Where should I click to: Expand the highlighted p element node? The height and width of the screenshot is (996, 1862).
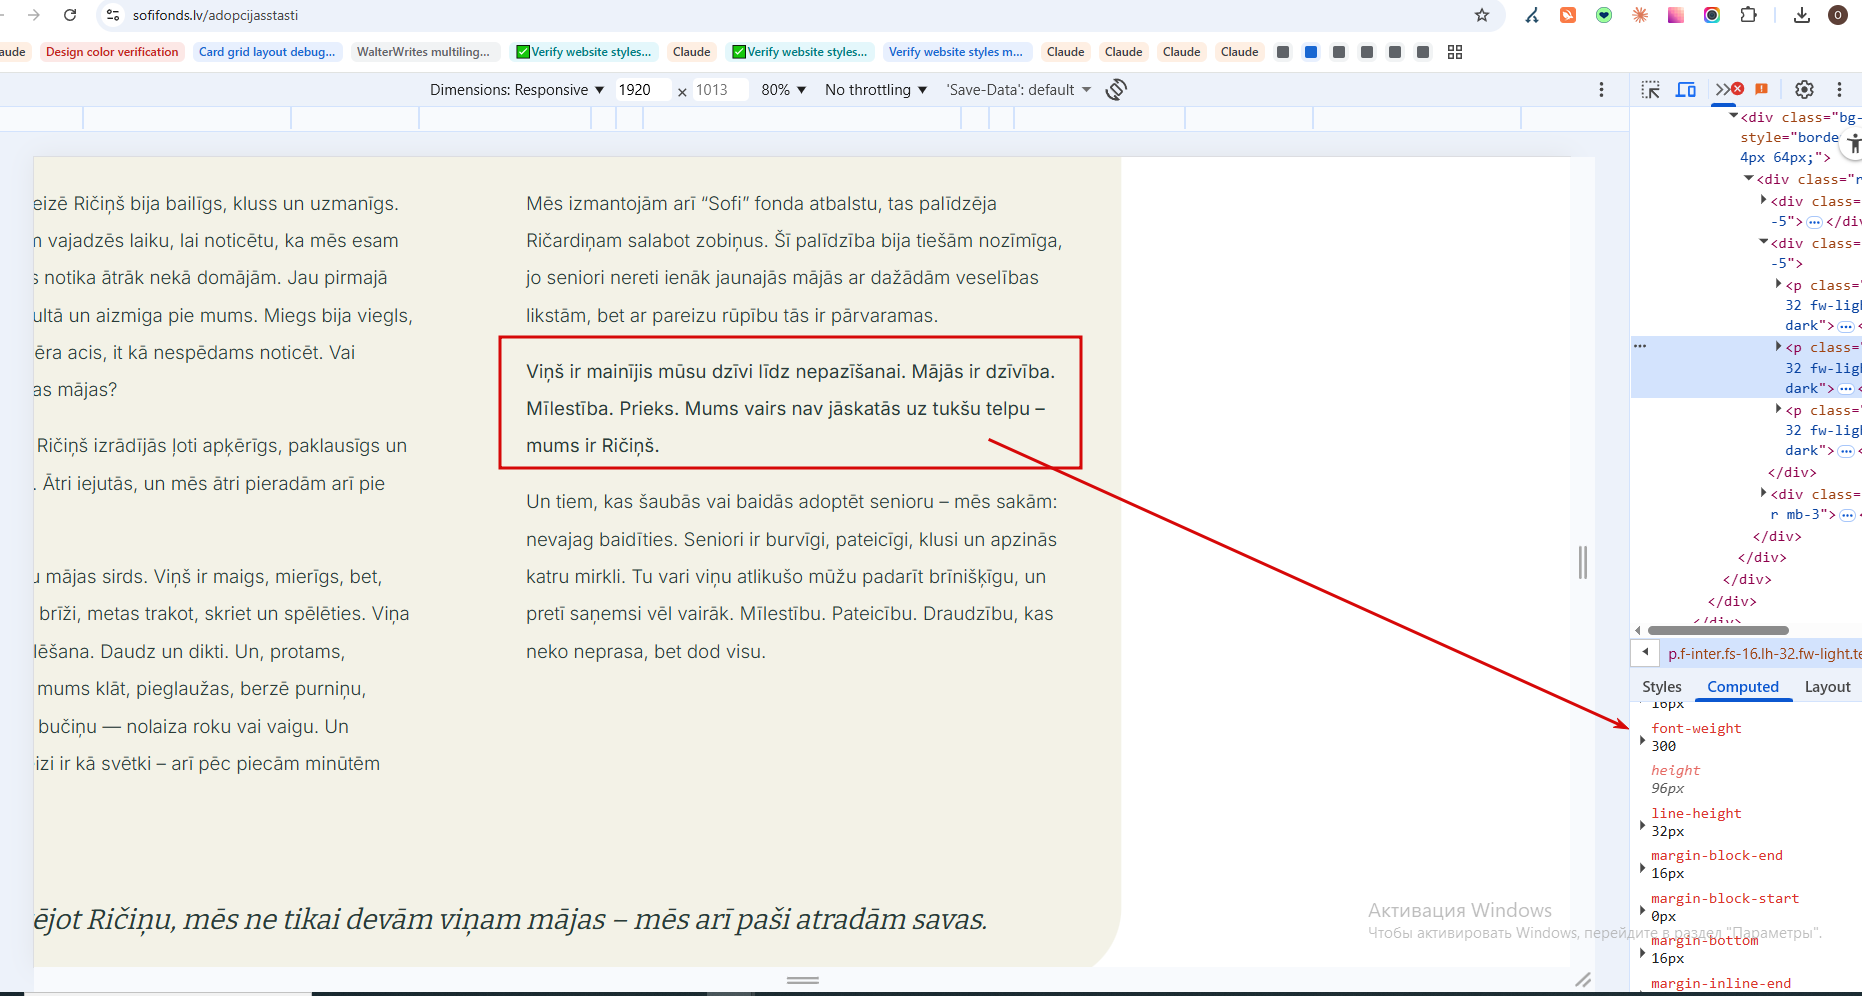1779,346
